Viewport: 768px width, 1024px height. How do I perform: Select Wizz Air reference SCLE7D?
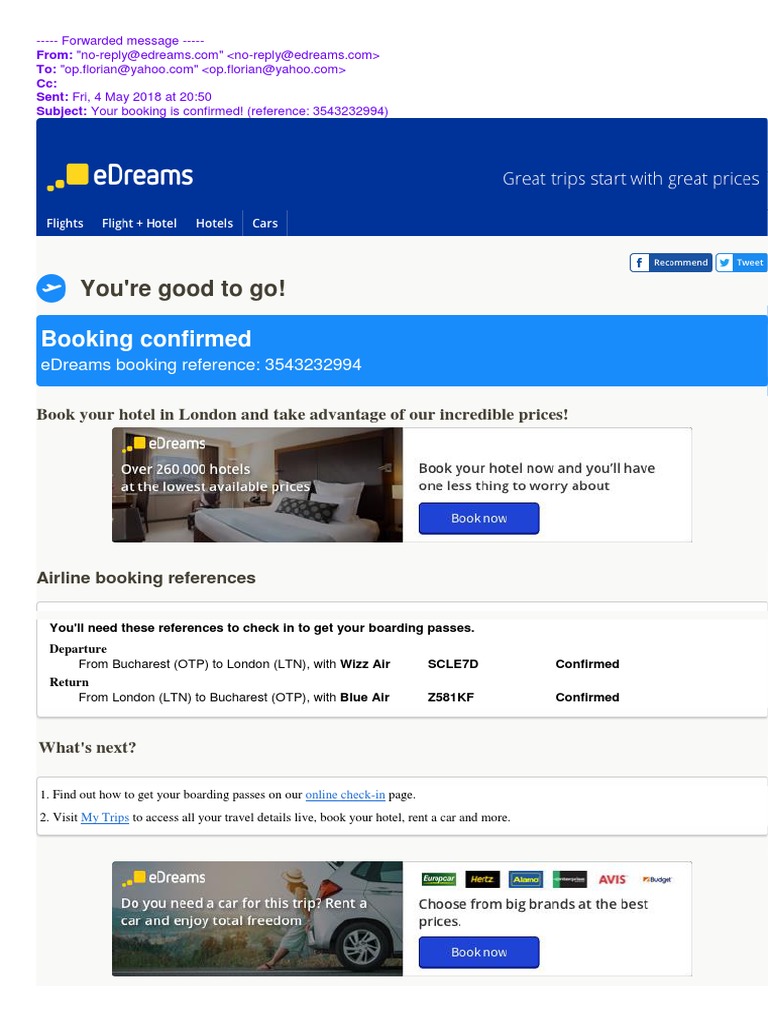click(453, 664)
